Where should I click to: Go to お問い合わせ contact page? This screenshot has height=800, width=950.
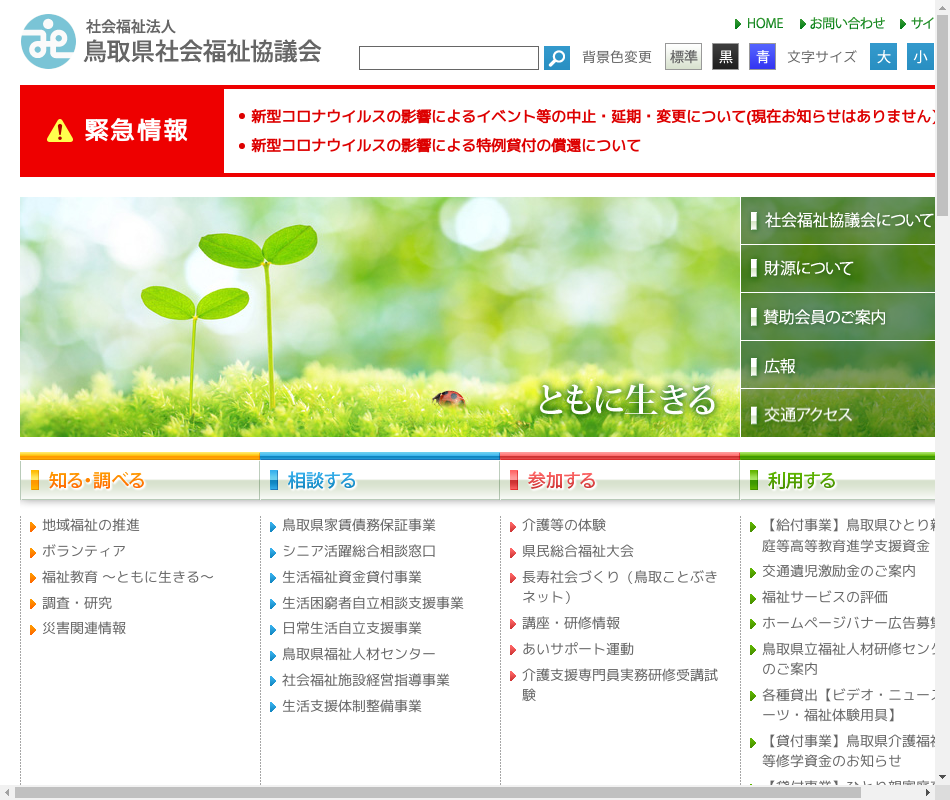(x=847, y=23)
